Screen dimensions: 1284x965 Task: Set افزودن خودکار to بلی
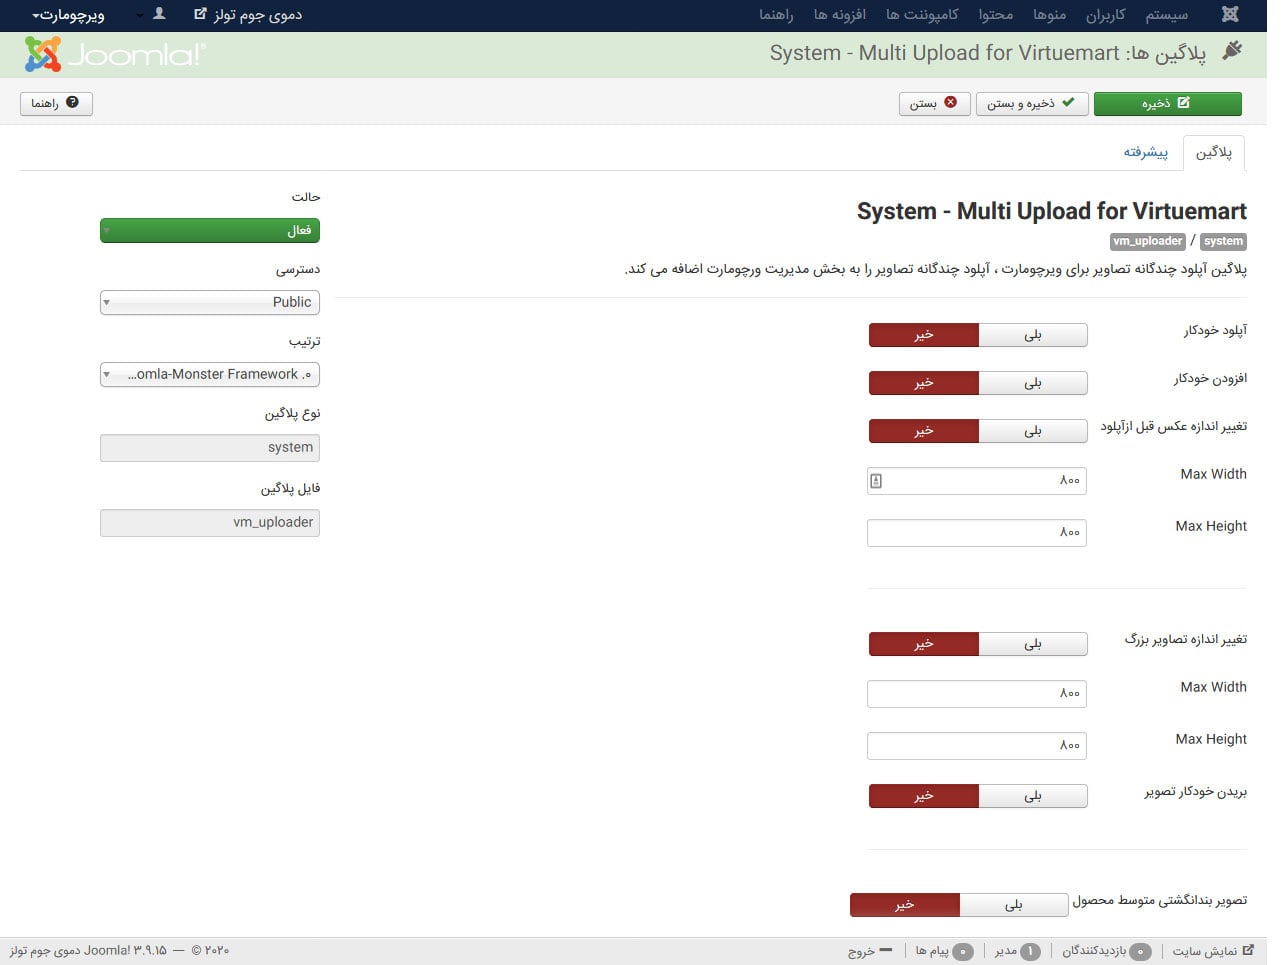1032,383
